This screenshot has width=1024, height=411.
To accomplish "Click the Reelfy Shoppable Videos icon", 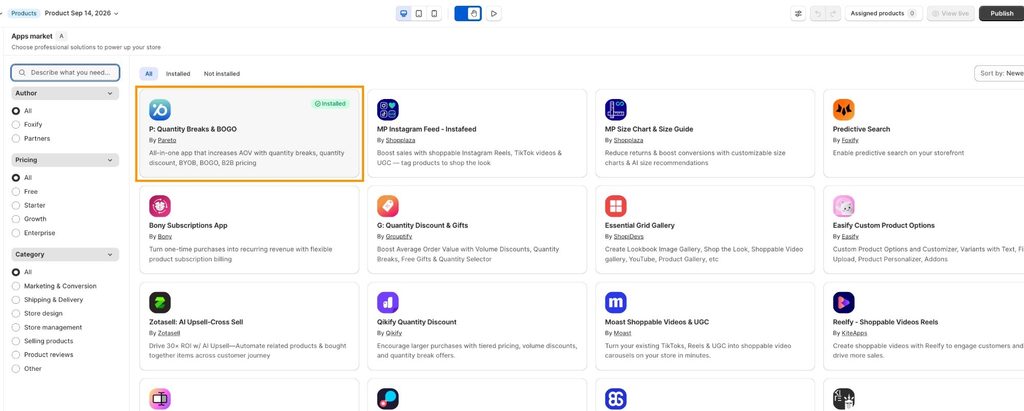I will click(x=844, y=303).
